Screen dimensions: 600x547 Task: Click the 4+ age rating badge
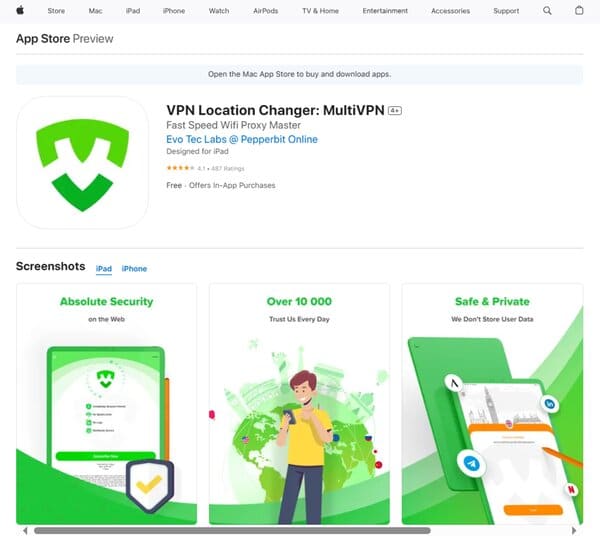(x=395, y=111)
